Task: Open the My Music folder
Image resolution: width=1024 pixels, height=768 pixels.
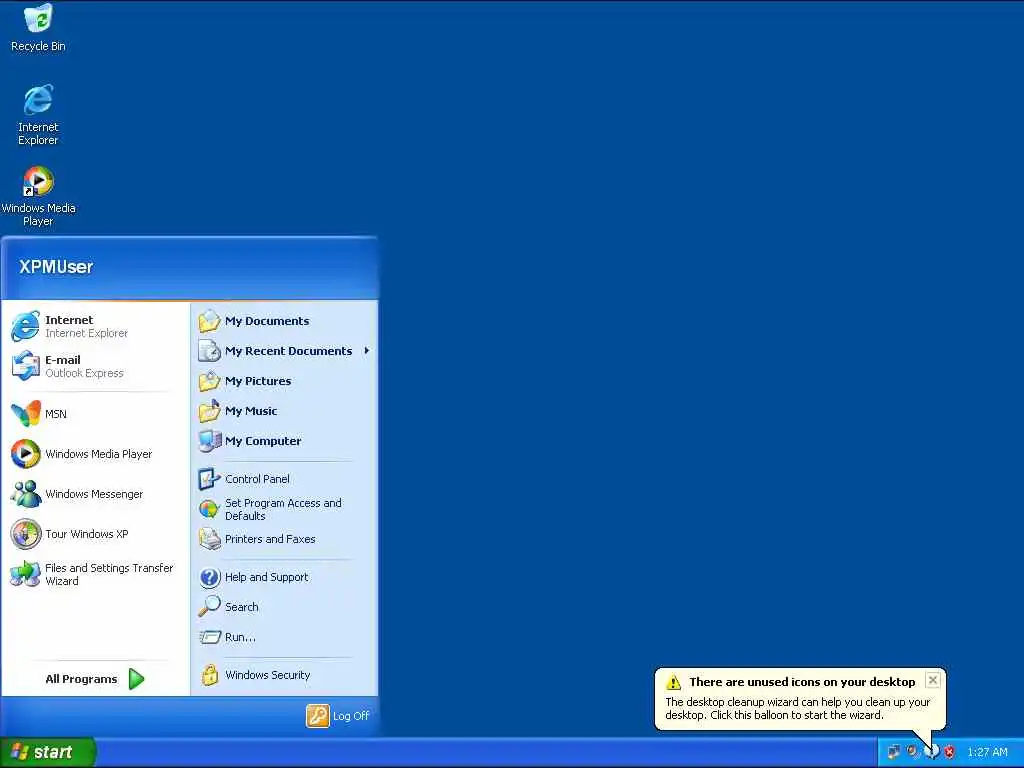Action: 284,411
